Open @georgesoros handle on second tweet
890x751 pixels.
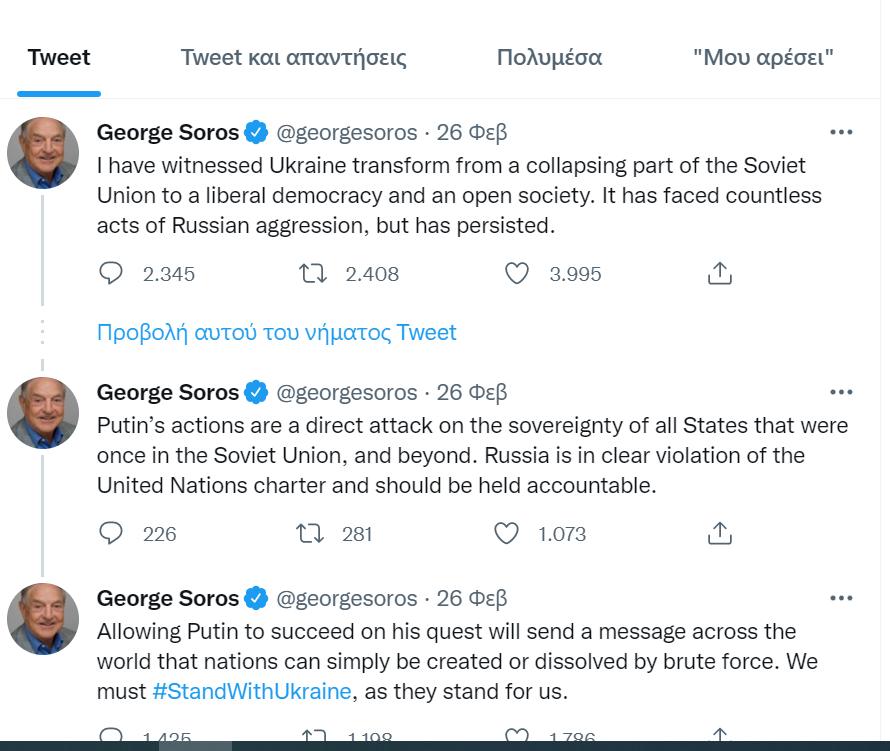pos(346,392)
